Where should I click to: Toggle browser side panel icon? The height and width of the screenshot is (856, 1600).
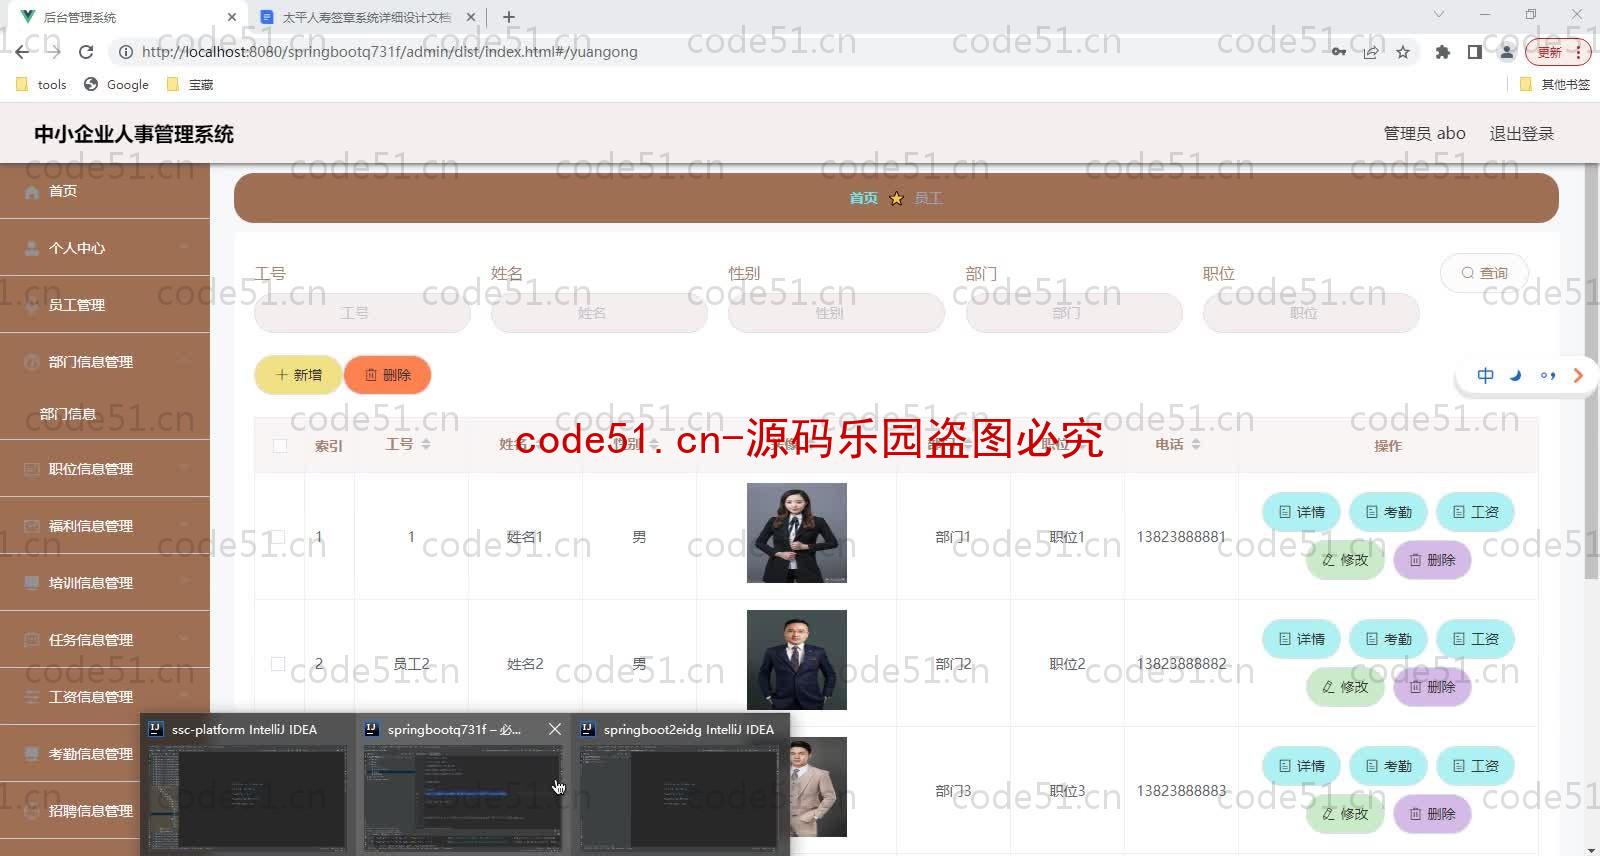[x=1474, y=52]
